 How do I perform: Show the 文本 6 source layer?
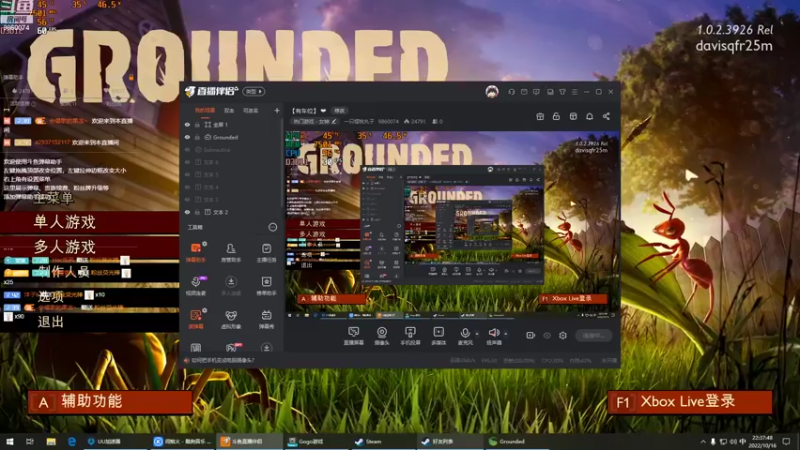click(x=187, y=162)
